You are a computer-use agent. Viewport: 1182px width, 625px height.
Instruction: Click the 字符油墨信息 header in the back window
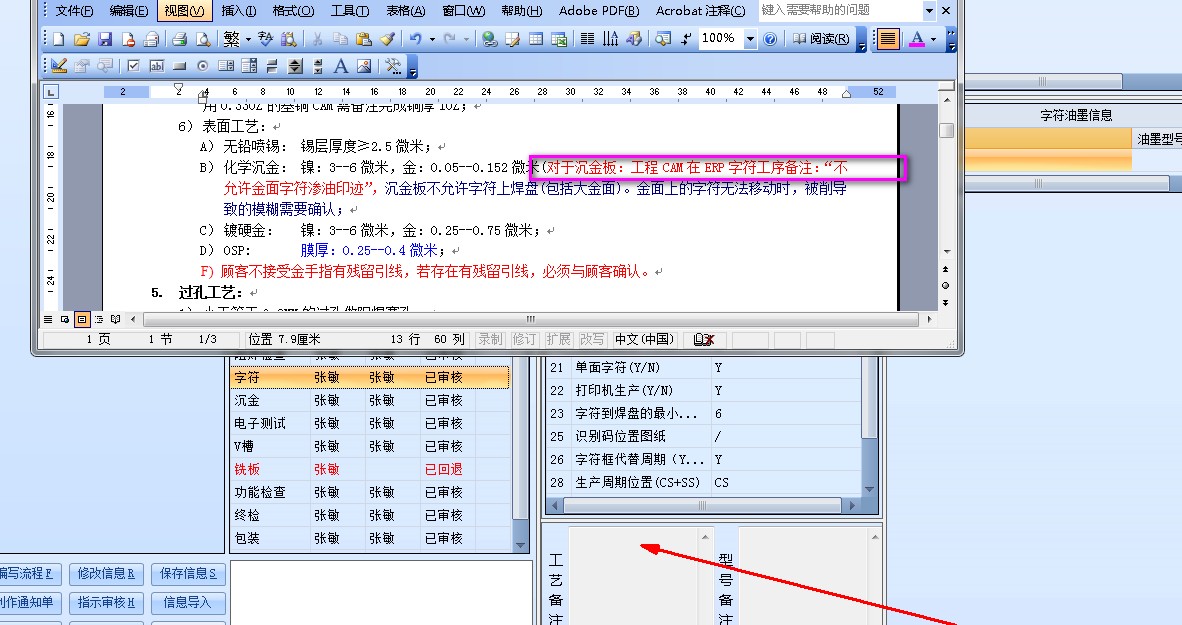point(1076,115)
